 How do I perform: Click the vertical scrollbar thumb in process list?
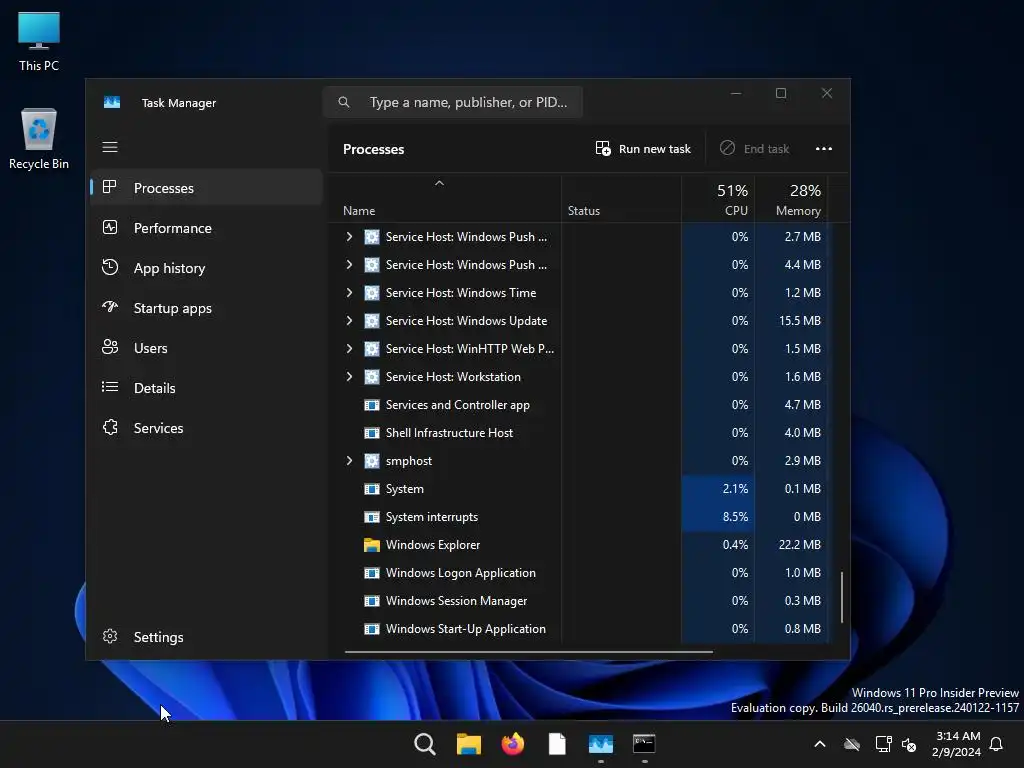842,597
